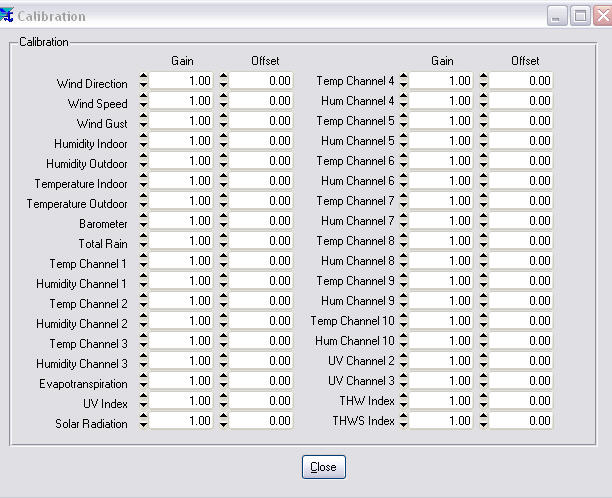This screenshot has height=498, width=612.
Task: Select the THW Index offset field
Action: click(x=521, y=401)
